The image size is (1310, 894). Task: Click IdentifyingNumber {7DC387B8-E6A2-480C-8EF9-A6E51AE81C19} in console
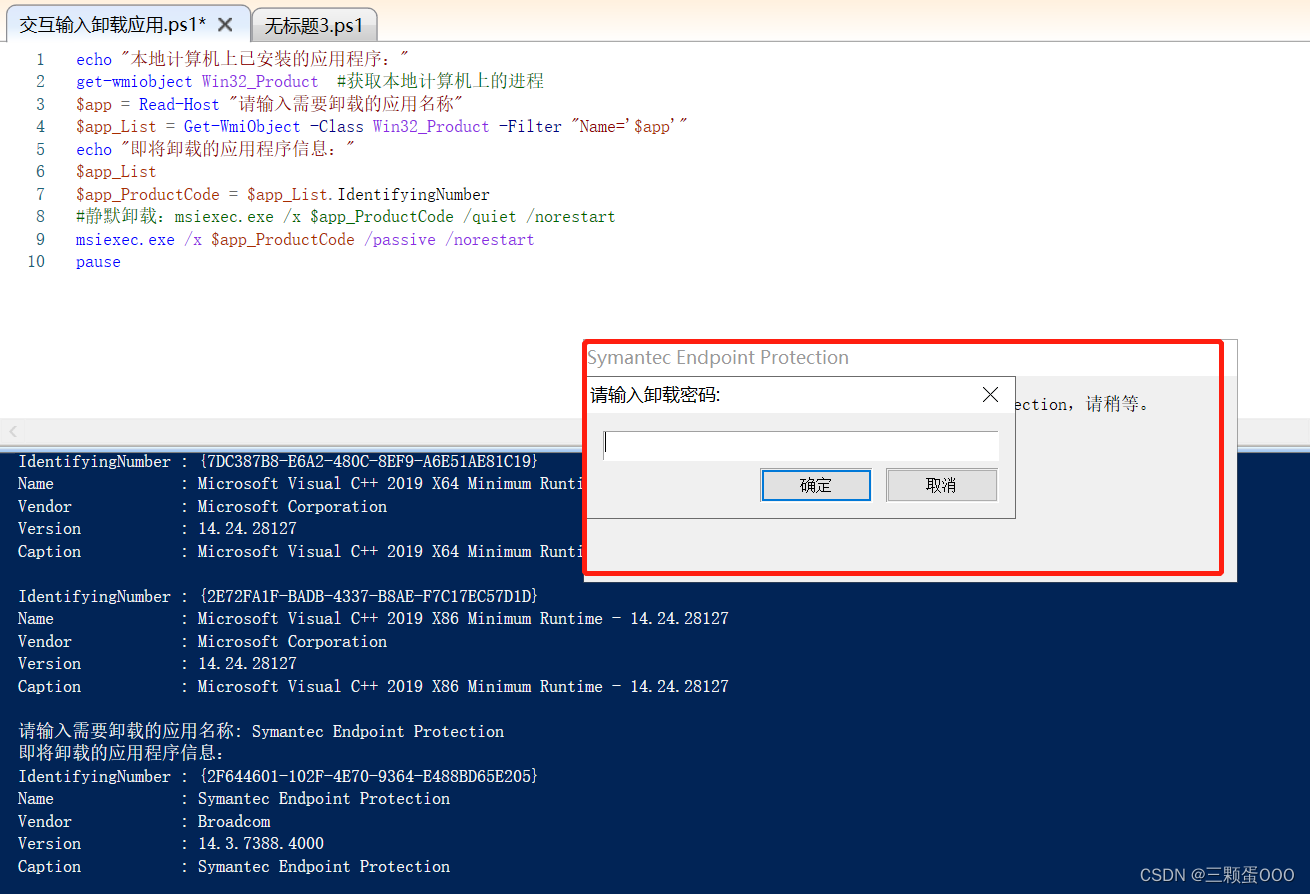pyautogui.click(x=278, y=461)
